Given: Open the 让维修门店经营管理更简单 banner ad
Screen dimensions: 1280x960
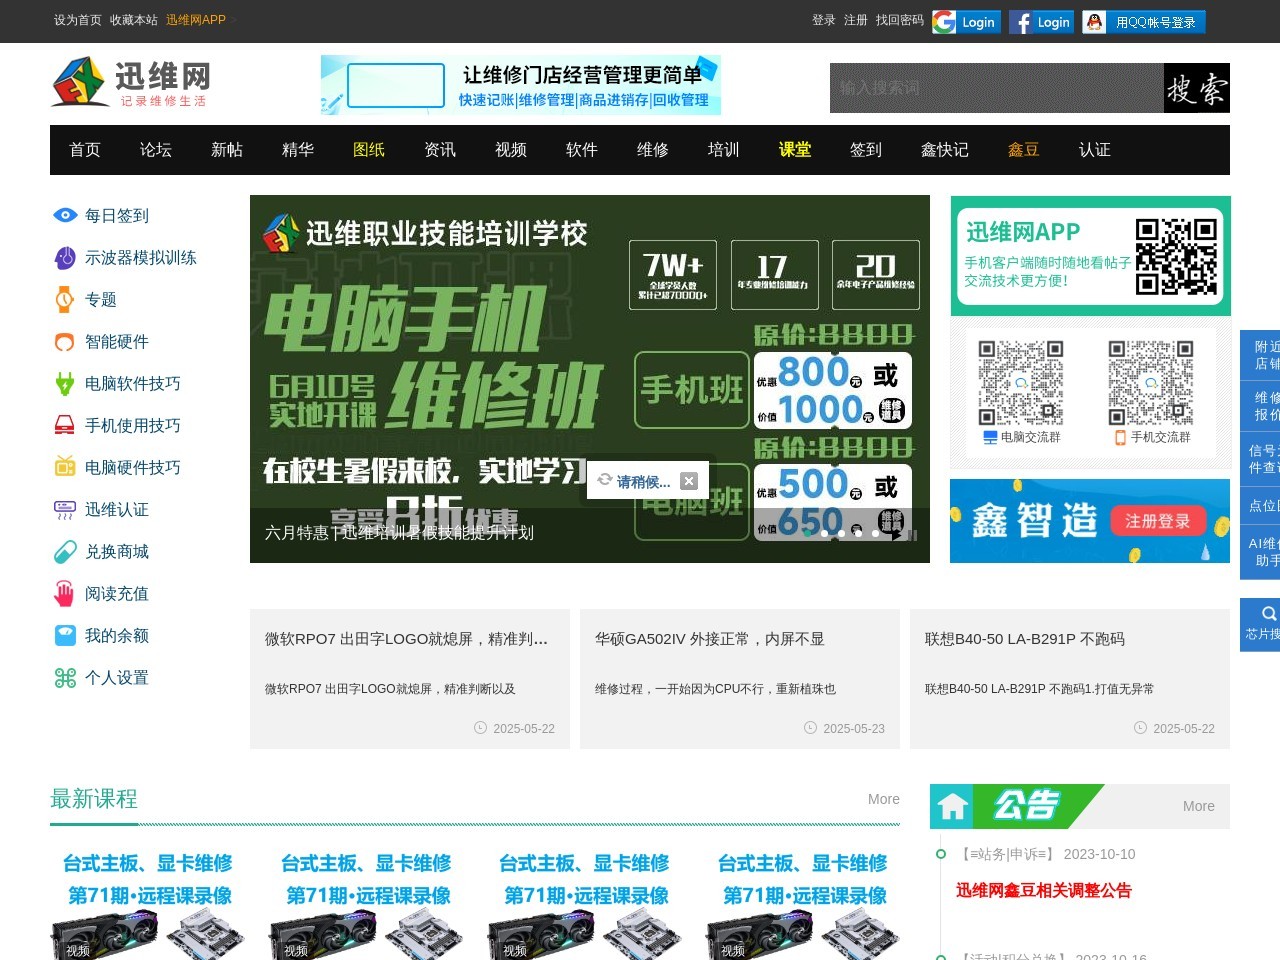Looking at the screenshot, I should point(521,85).
